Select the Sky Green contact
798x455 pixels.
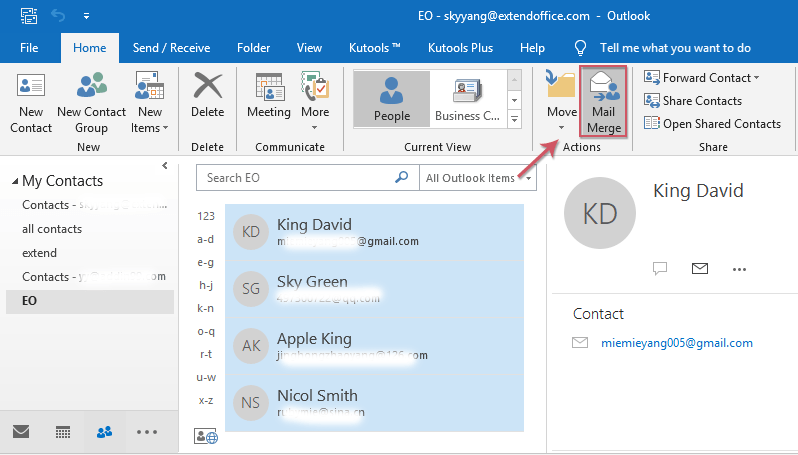[x=375, y=290]
